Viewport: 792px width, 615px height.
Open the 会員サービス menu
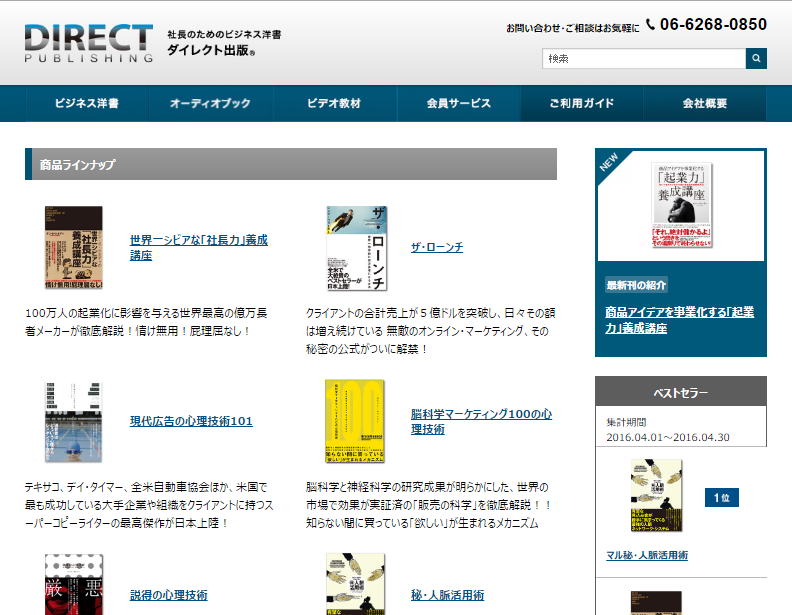[x=459, y=104]
